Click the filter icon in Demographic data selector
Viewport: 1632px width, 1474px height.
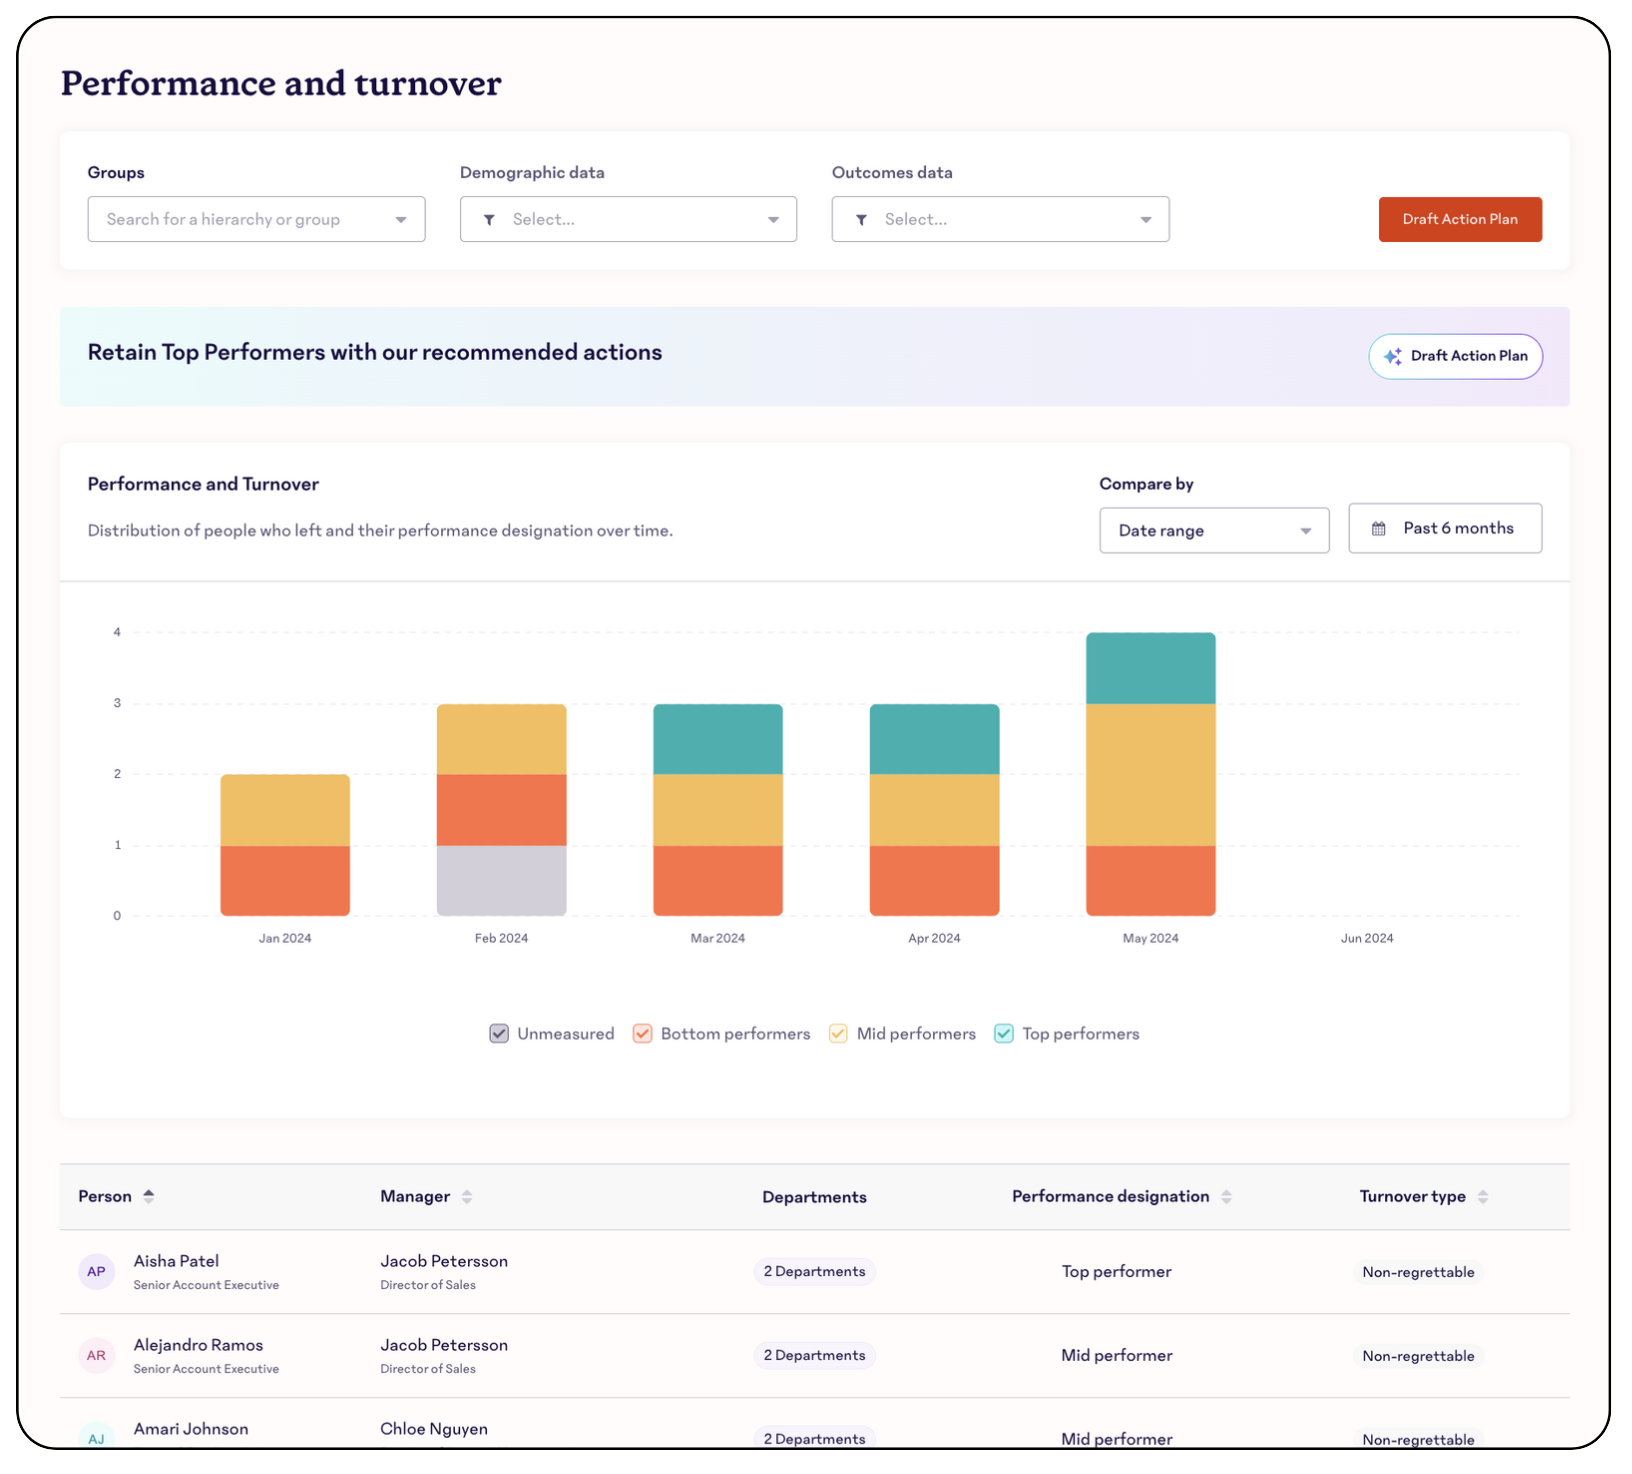(489, 219)
